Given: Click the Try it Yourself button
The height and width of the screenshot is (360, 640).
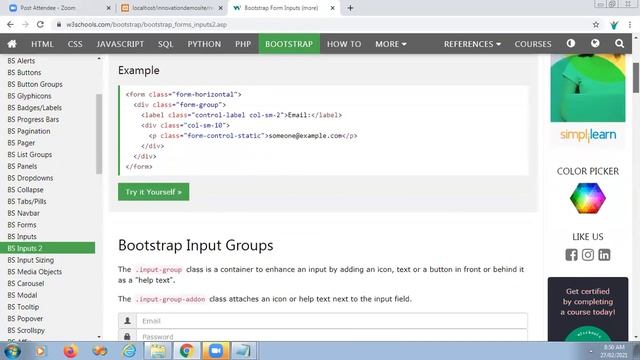Looking at the screenshot, I should click(x=153, y=192).
